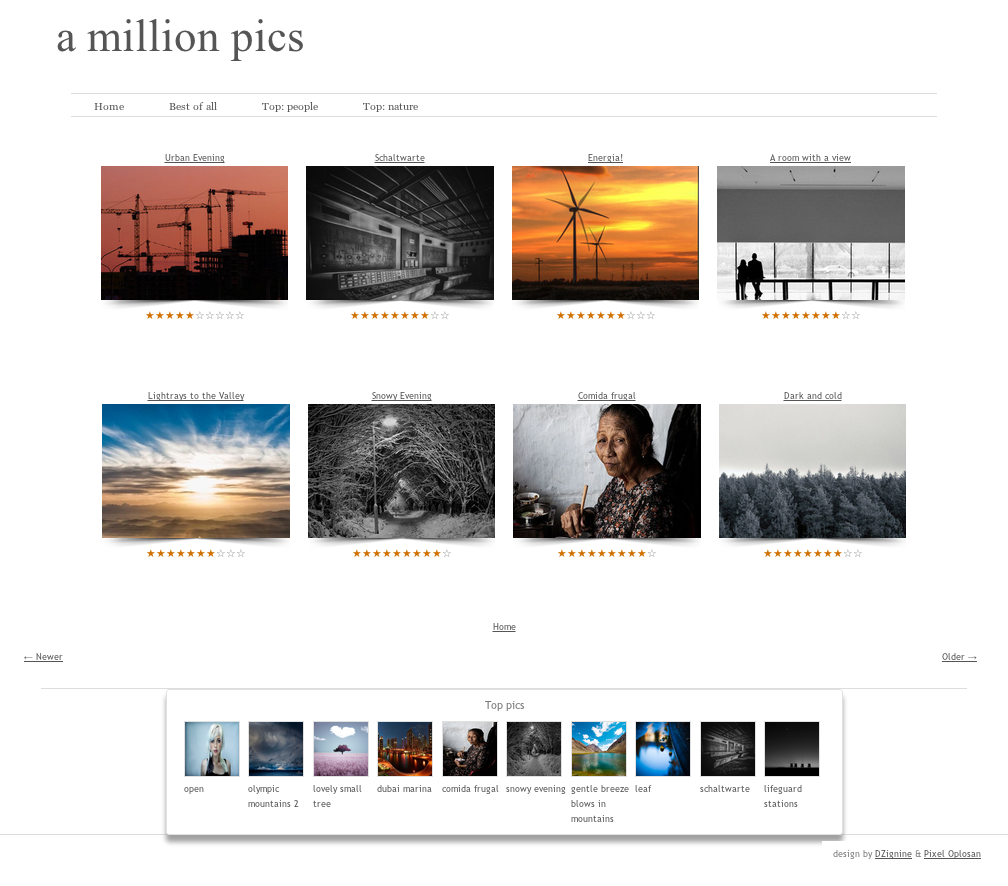Go to Home in the navigation menu
The width and height of the screenshot is (1008, 886).
[x=109, y=107]
